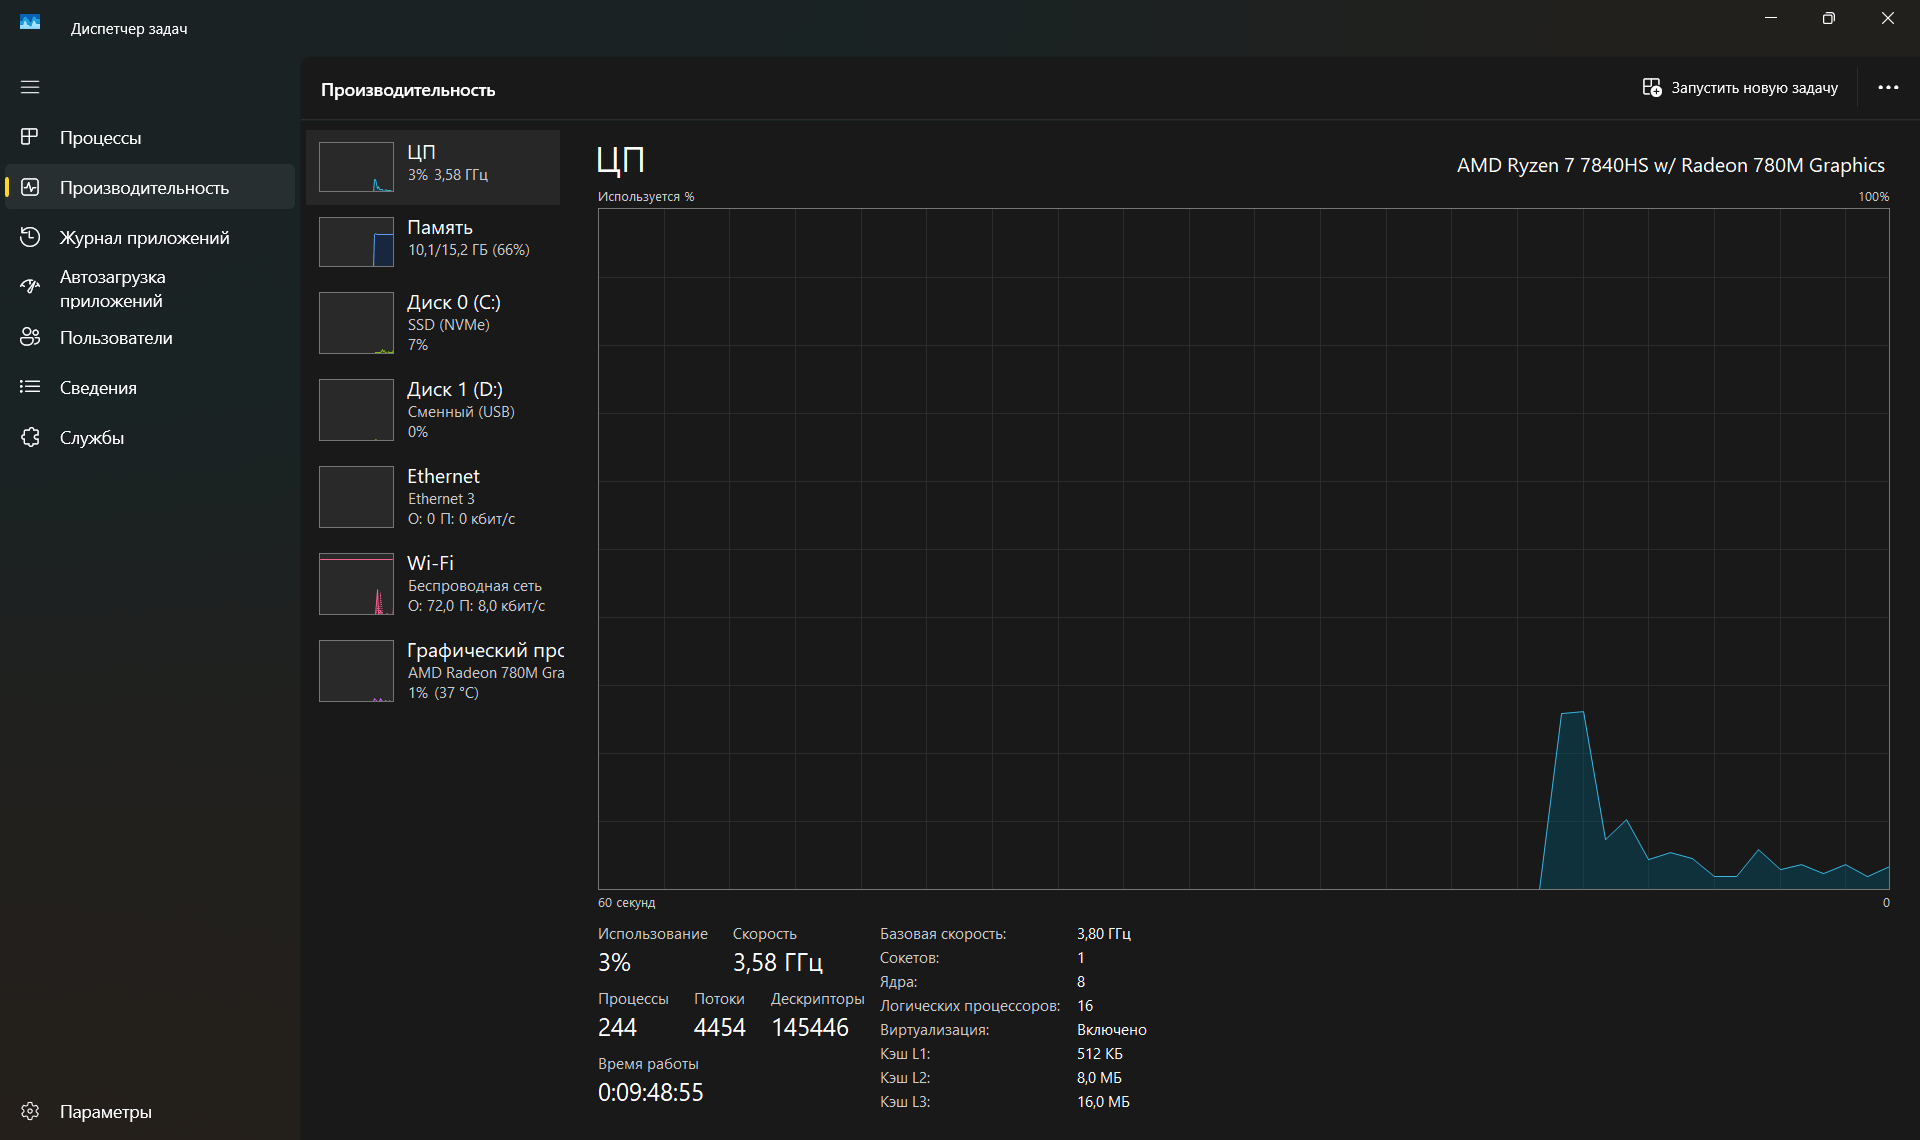The height and width of the screenshot is (1140, 1920).
Task: Click the Производительность page header
Action: [x=408, y=90]
